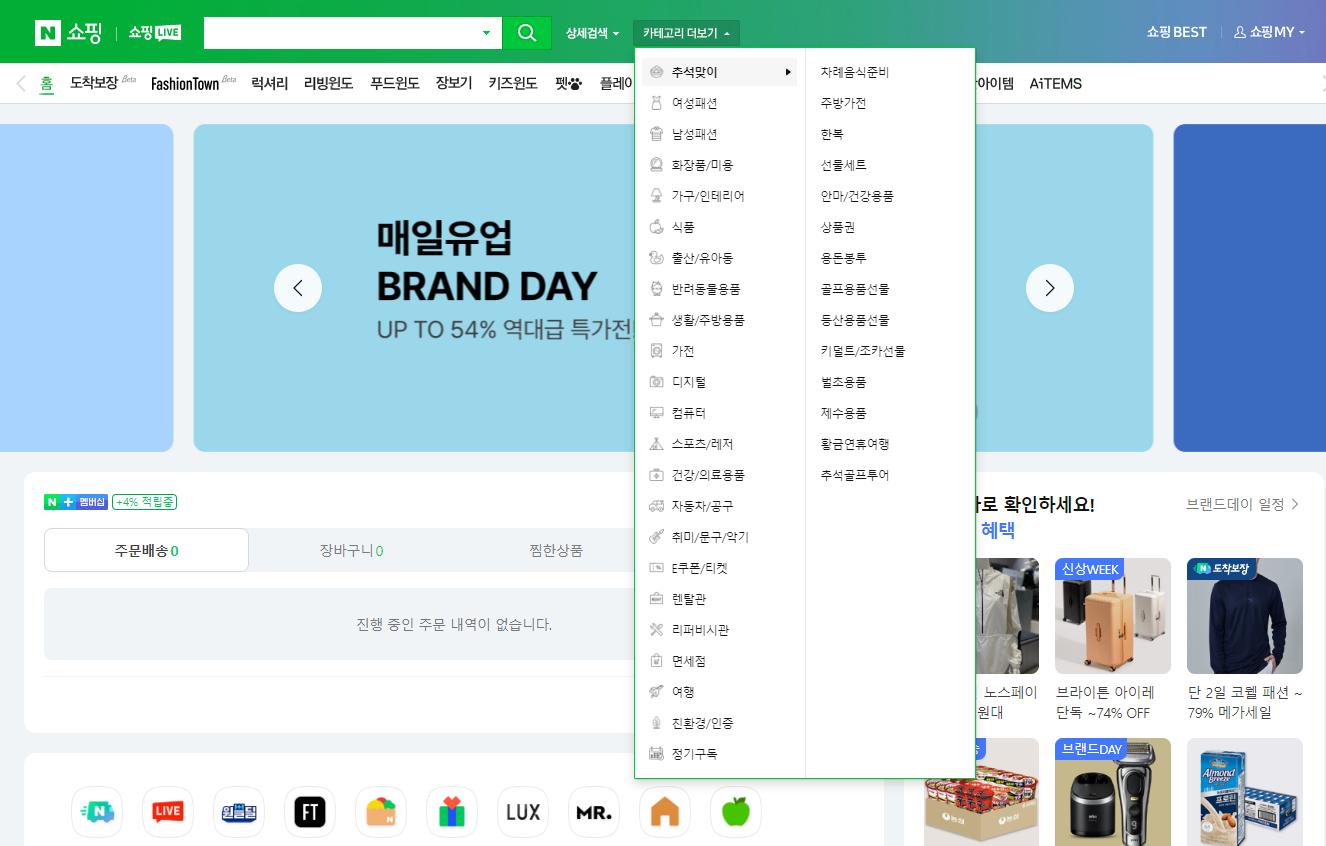
Task: Click the +4% 적립중 badge
Action: [144, 502]
